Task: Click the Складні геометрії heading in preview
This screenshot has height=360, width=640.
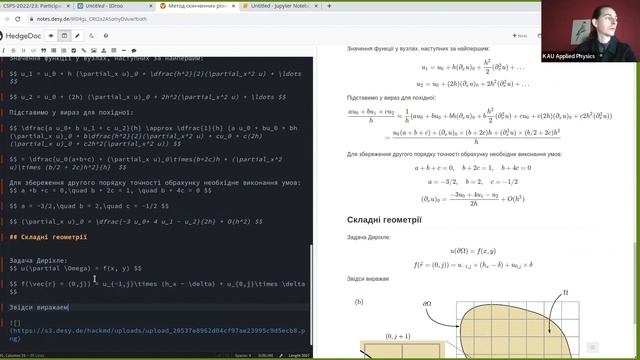Action: click(x=384, y=220)
